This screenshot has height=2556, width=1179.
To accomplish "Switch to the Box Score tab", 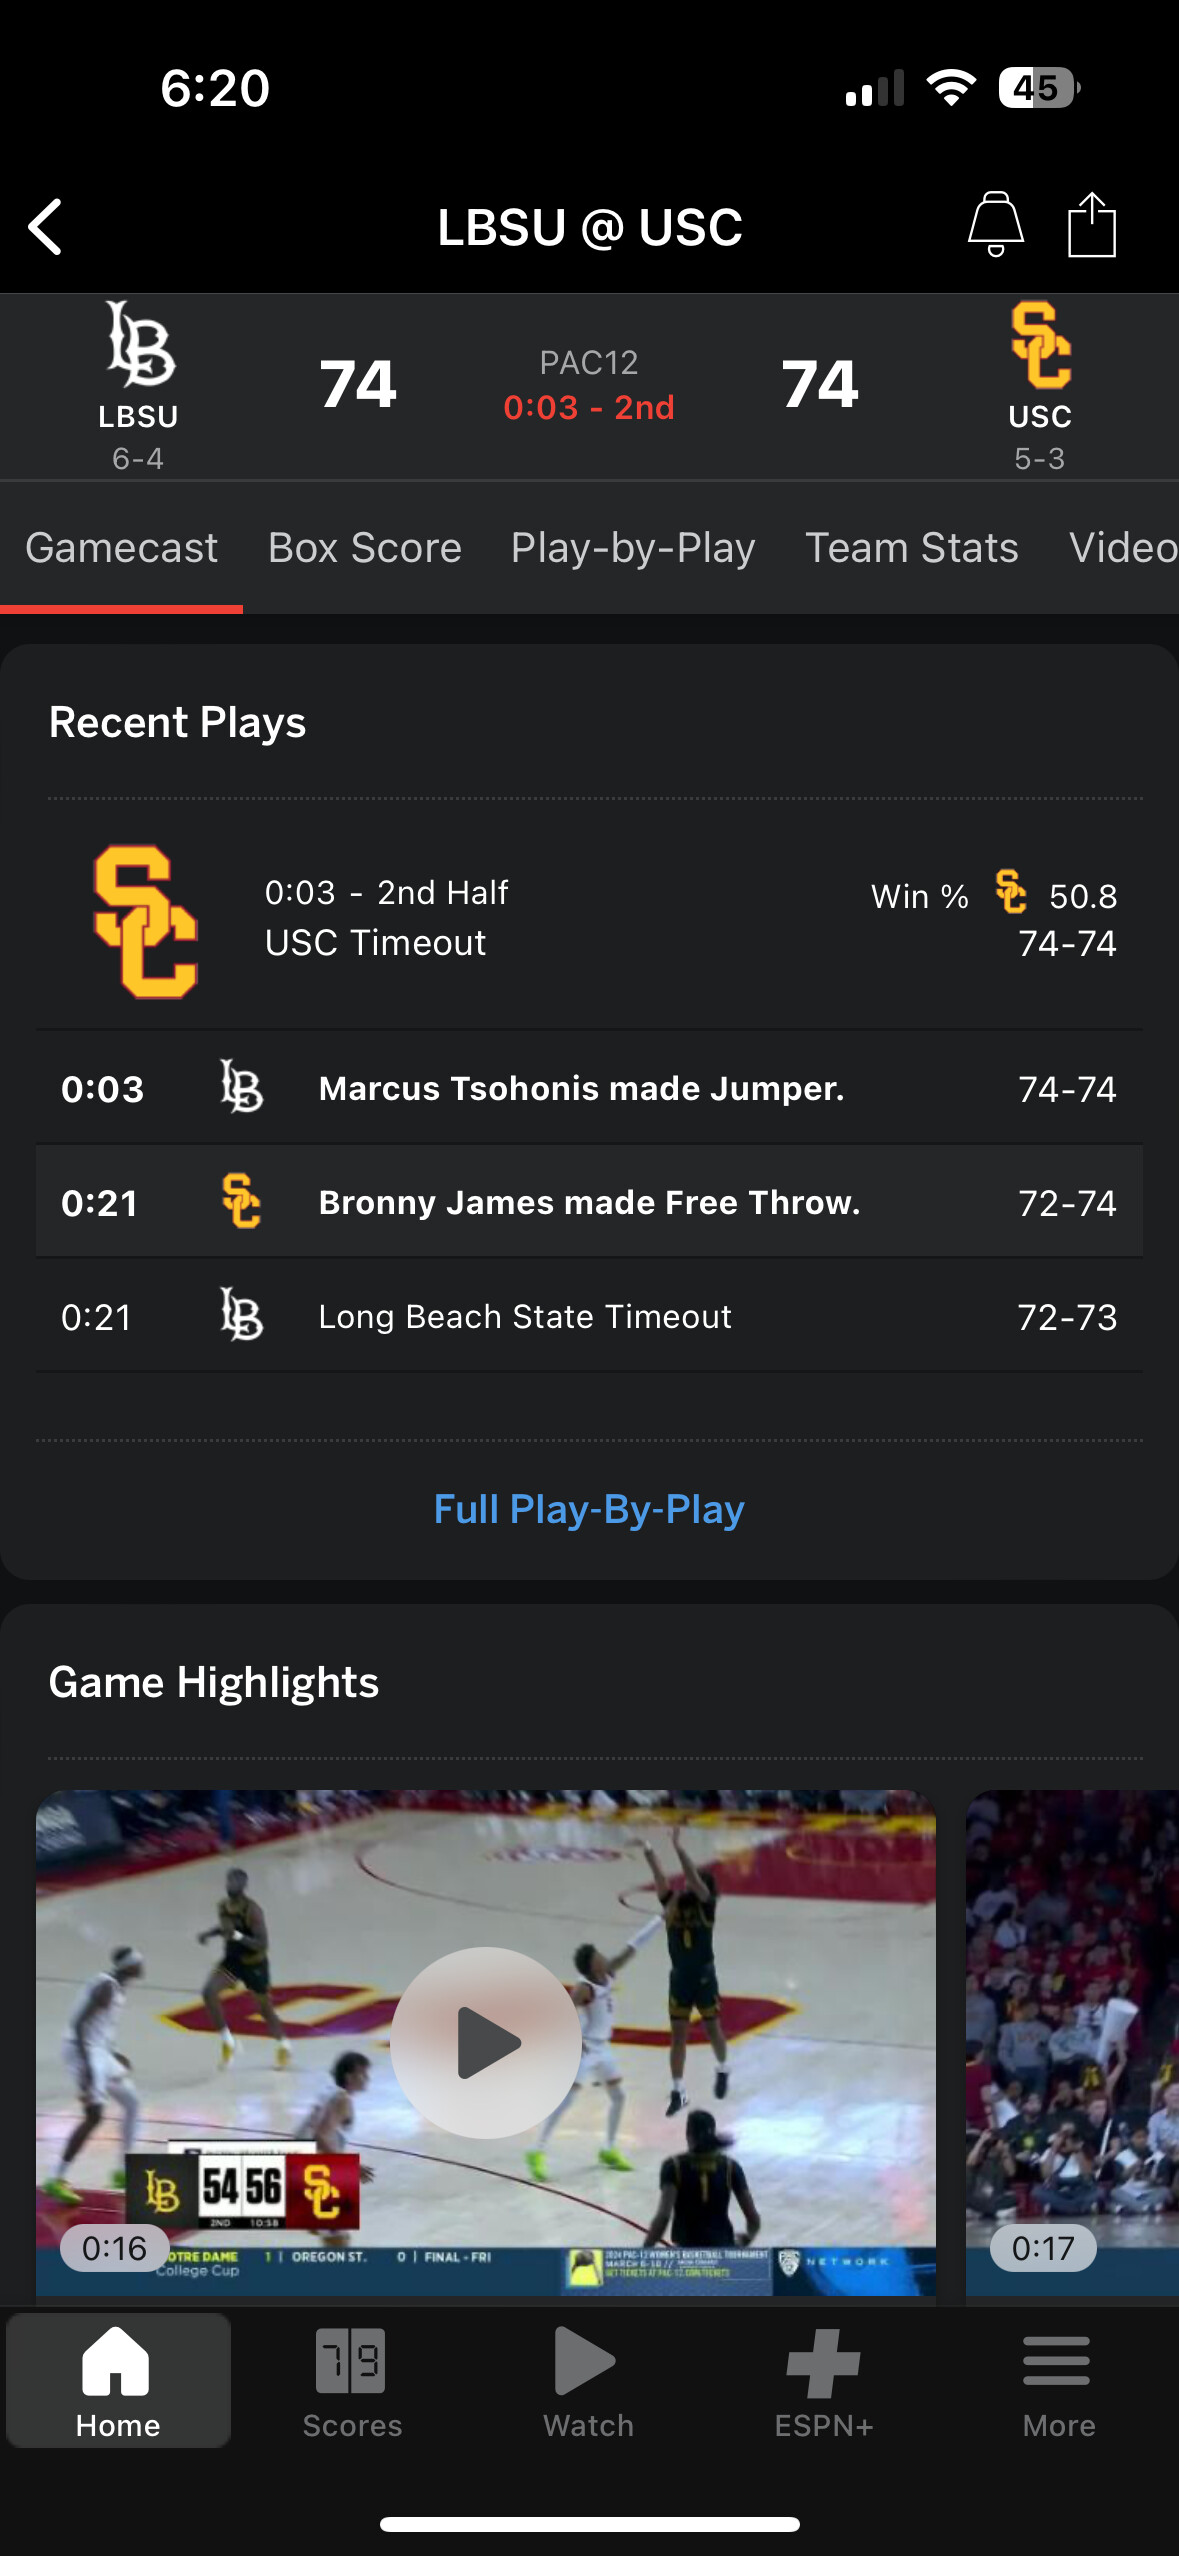I will [365, 548].
